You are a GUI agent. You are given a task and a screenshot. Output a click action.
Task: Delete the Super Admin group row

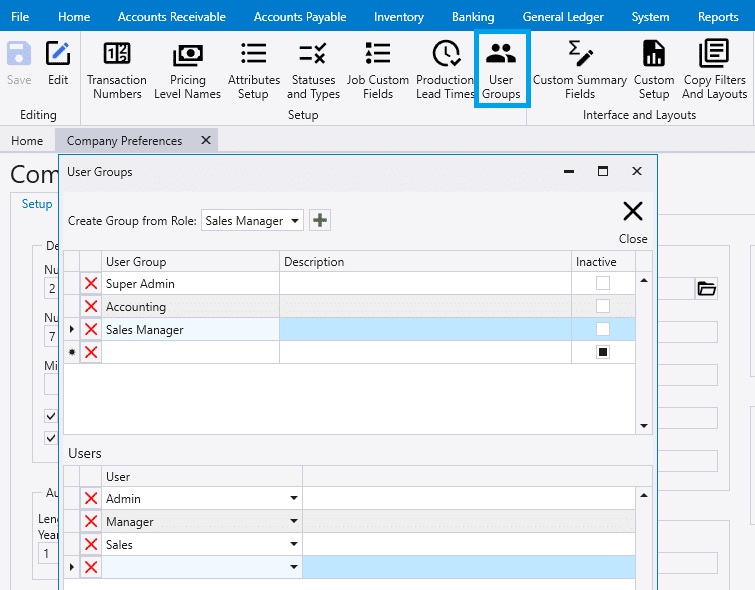point(91,283)
